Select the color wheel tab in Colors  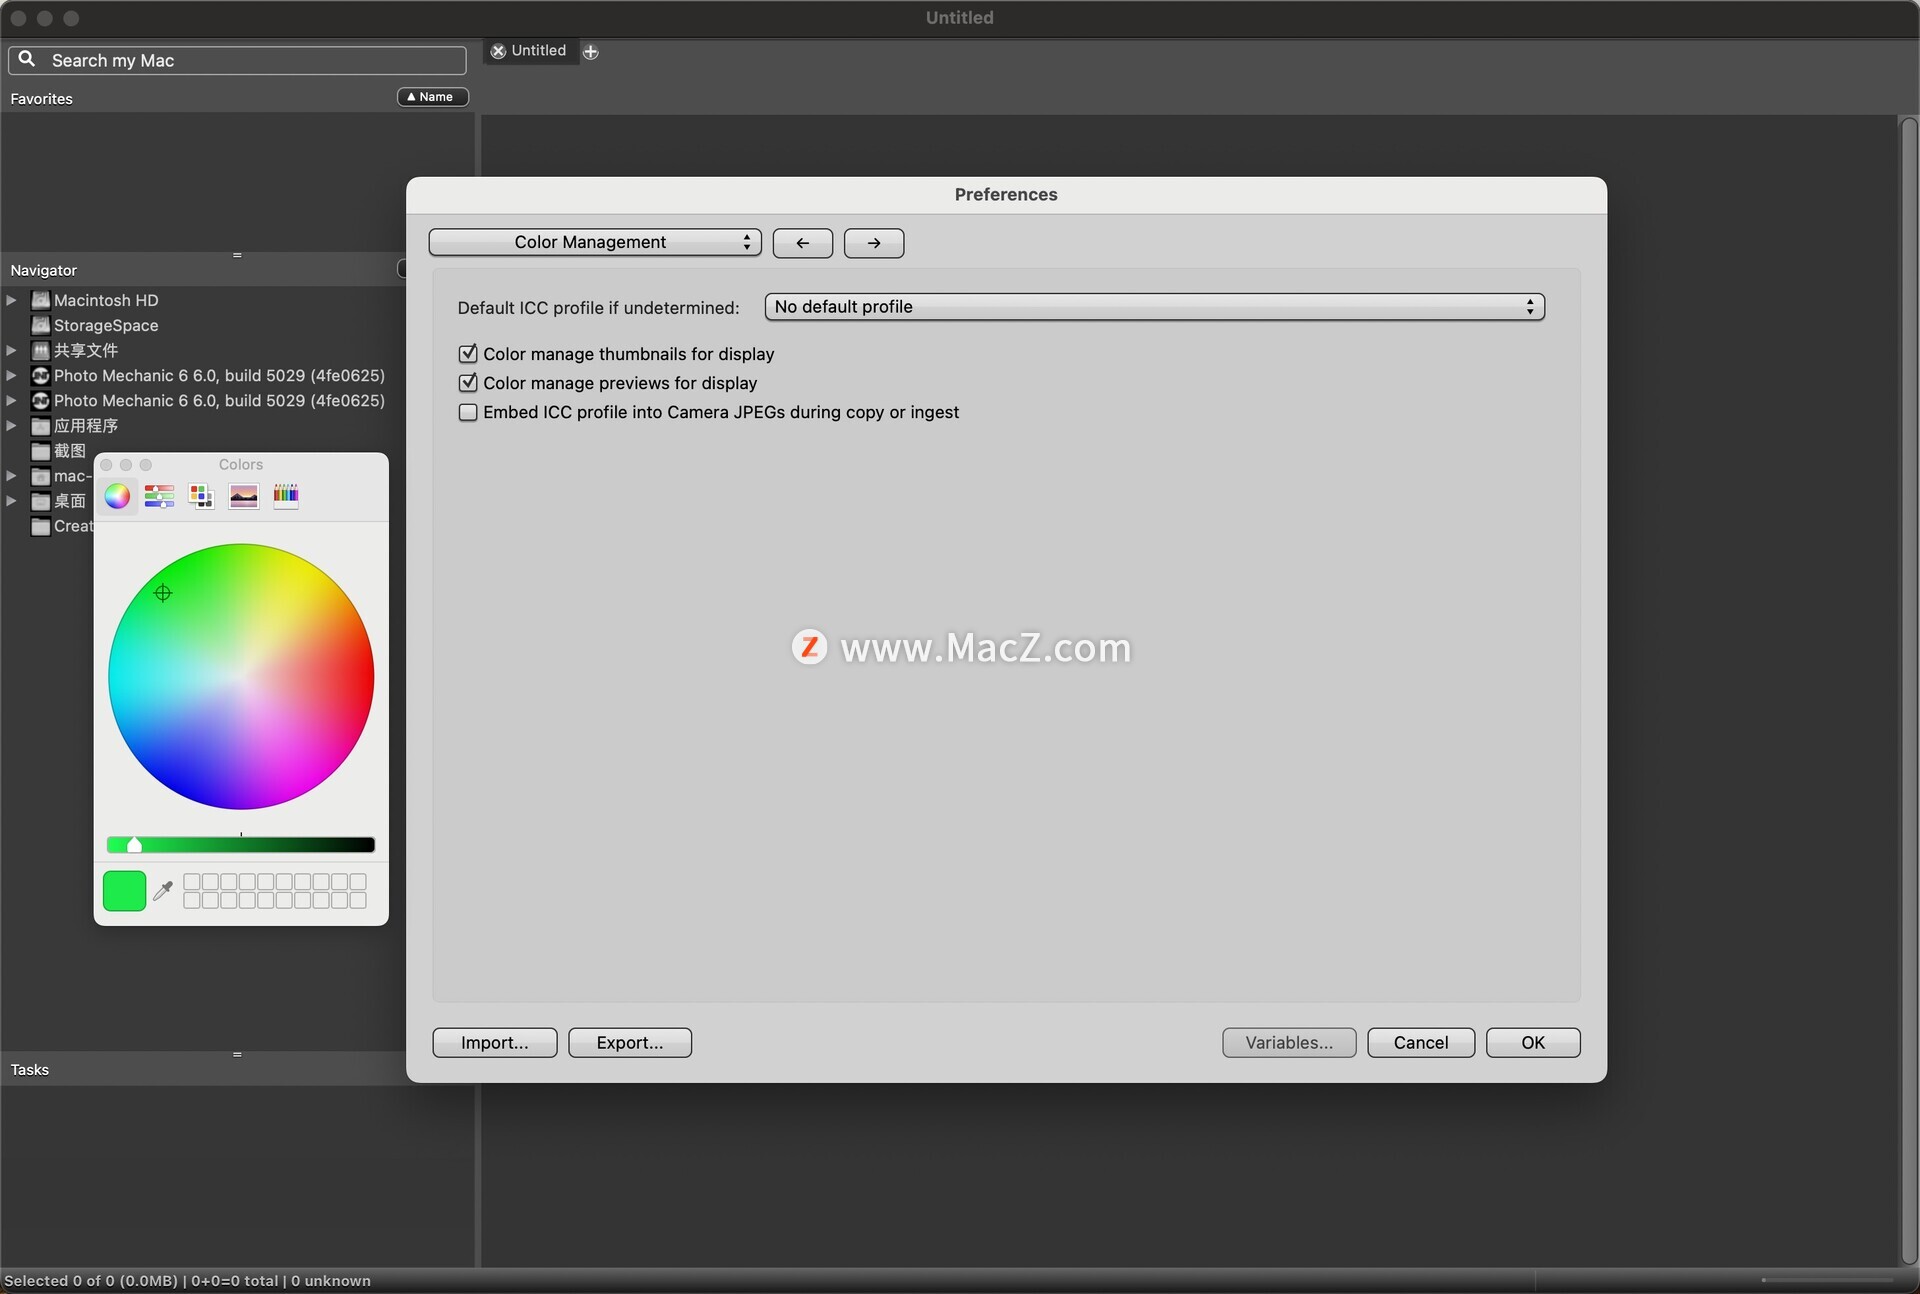[118, 496]
